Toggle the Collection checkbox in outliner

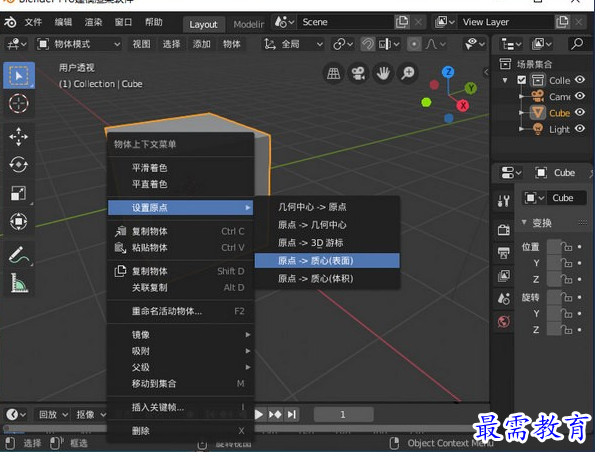[x=522, y=80]
